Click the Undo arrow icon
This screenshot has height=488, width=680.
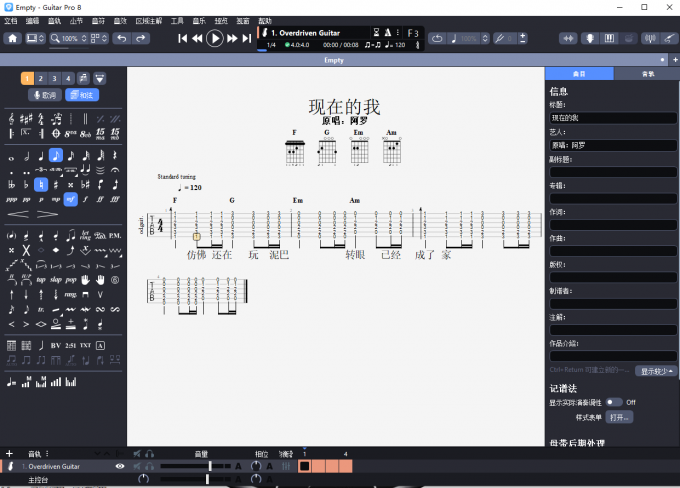(x=121, y=38)
